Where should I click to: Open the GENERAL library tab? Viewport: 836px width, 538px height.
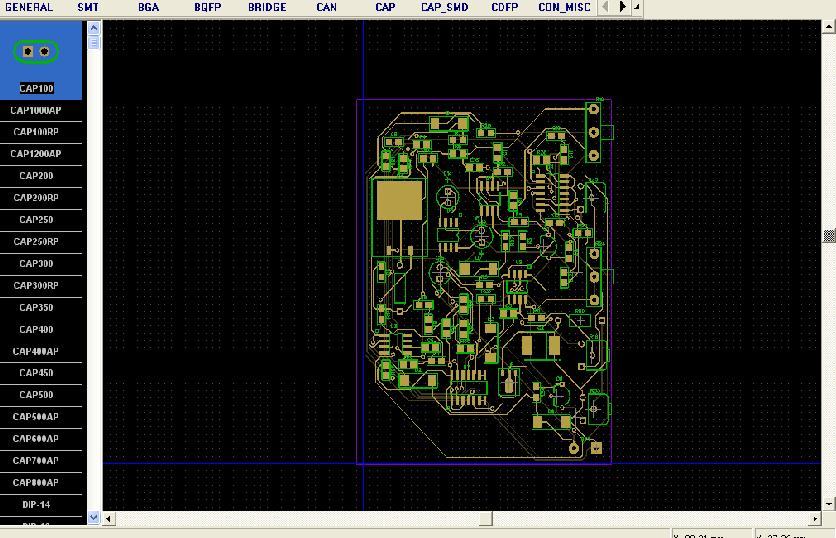[x=30, y=7]
